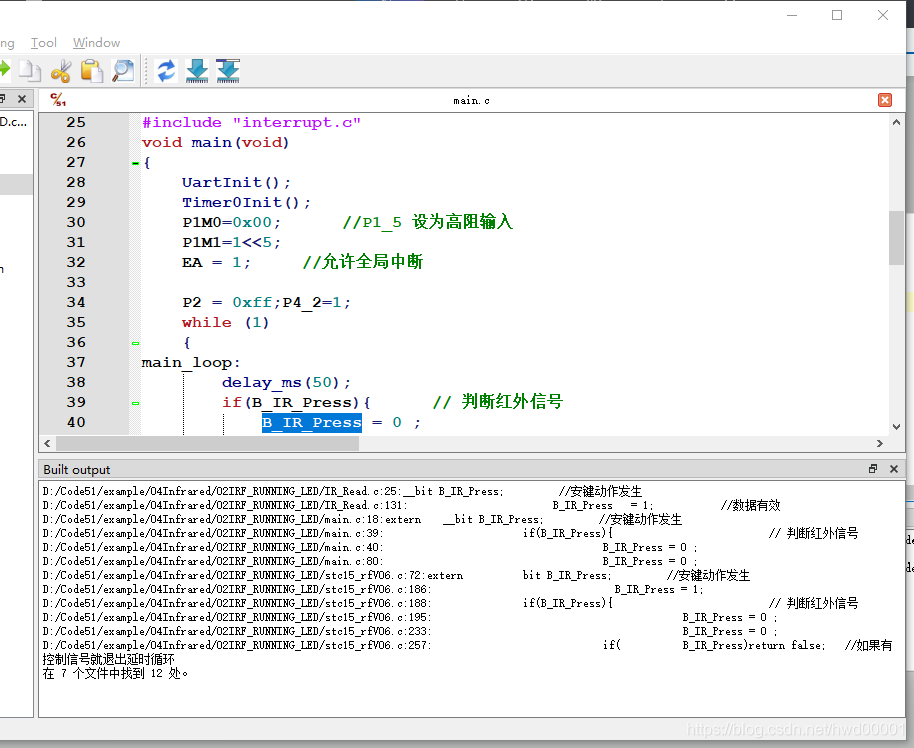Close the Built output panel
The image size is (914, 748).
click(894, 469)
